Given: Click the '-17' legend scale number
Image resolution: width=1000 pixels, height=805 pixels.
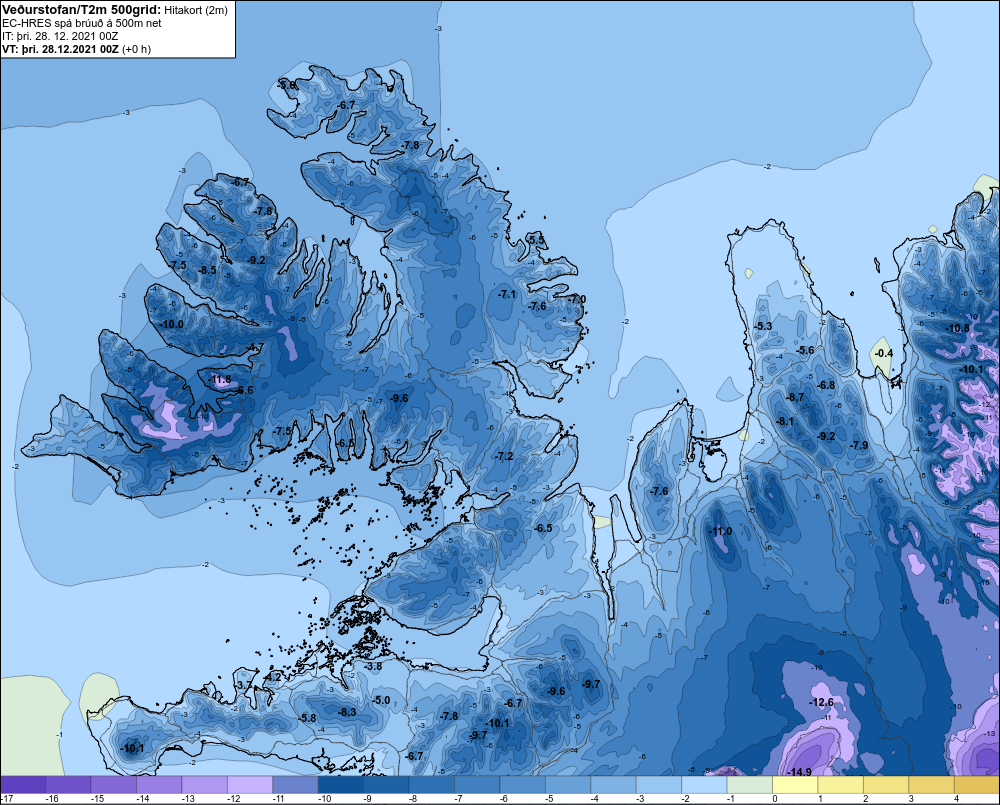Looking at the screenshot, I should 7,799.
